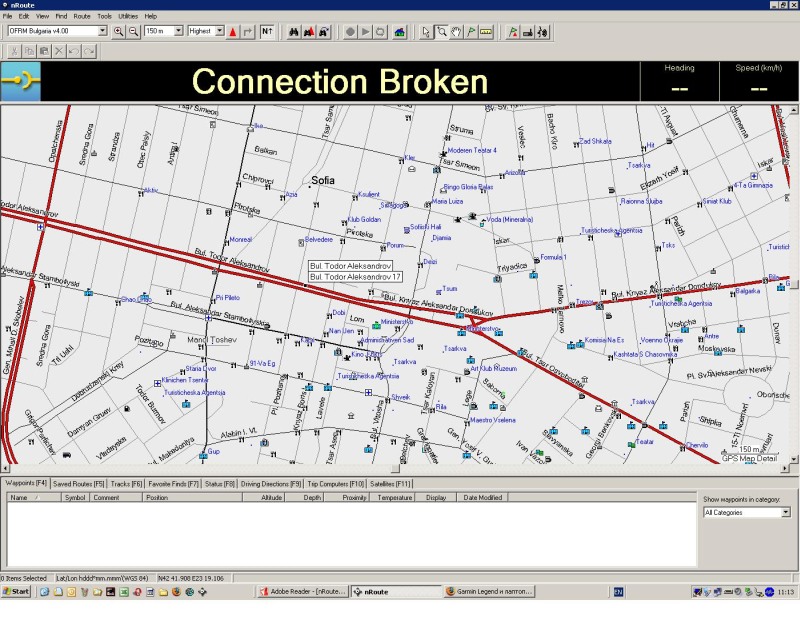Click the horizontal map scrollbar thumb

tap(395, 468)
